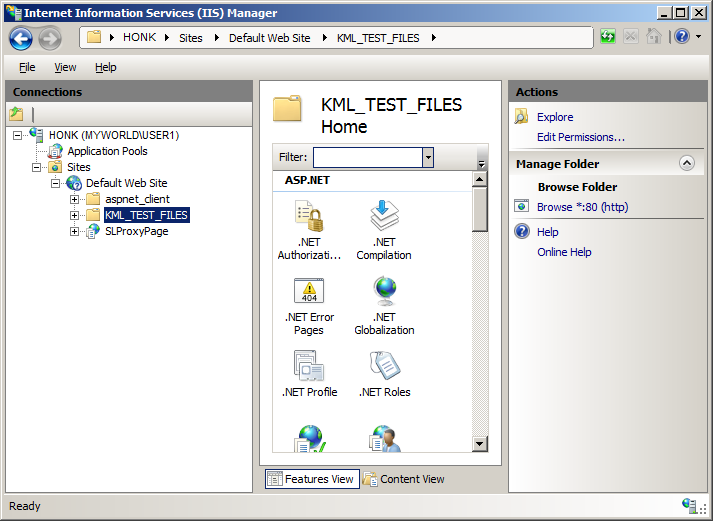Click the Help icon in Actions pane
Image resolution: width=713 pixels, height=521 pixels.
[522, 231]
